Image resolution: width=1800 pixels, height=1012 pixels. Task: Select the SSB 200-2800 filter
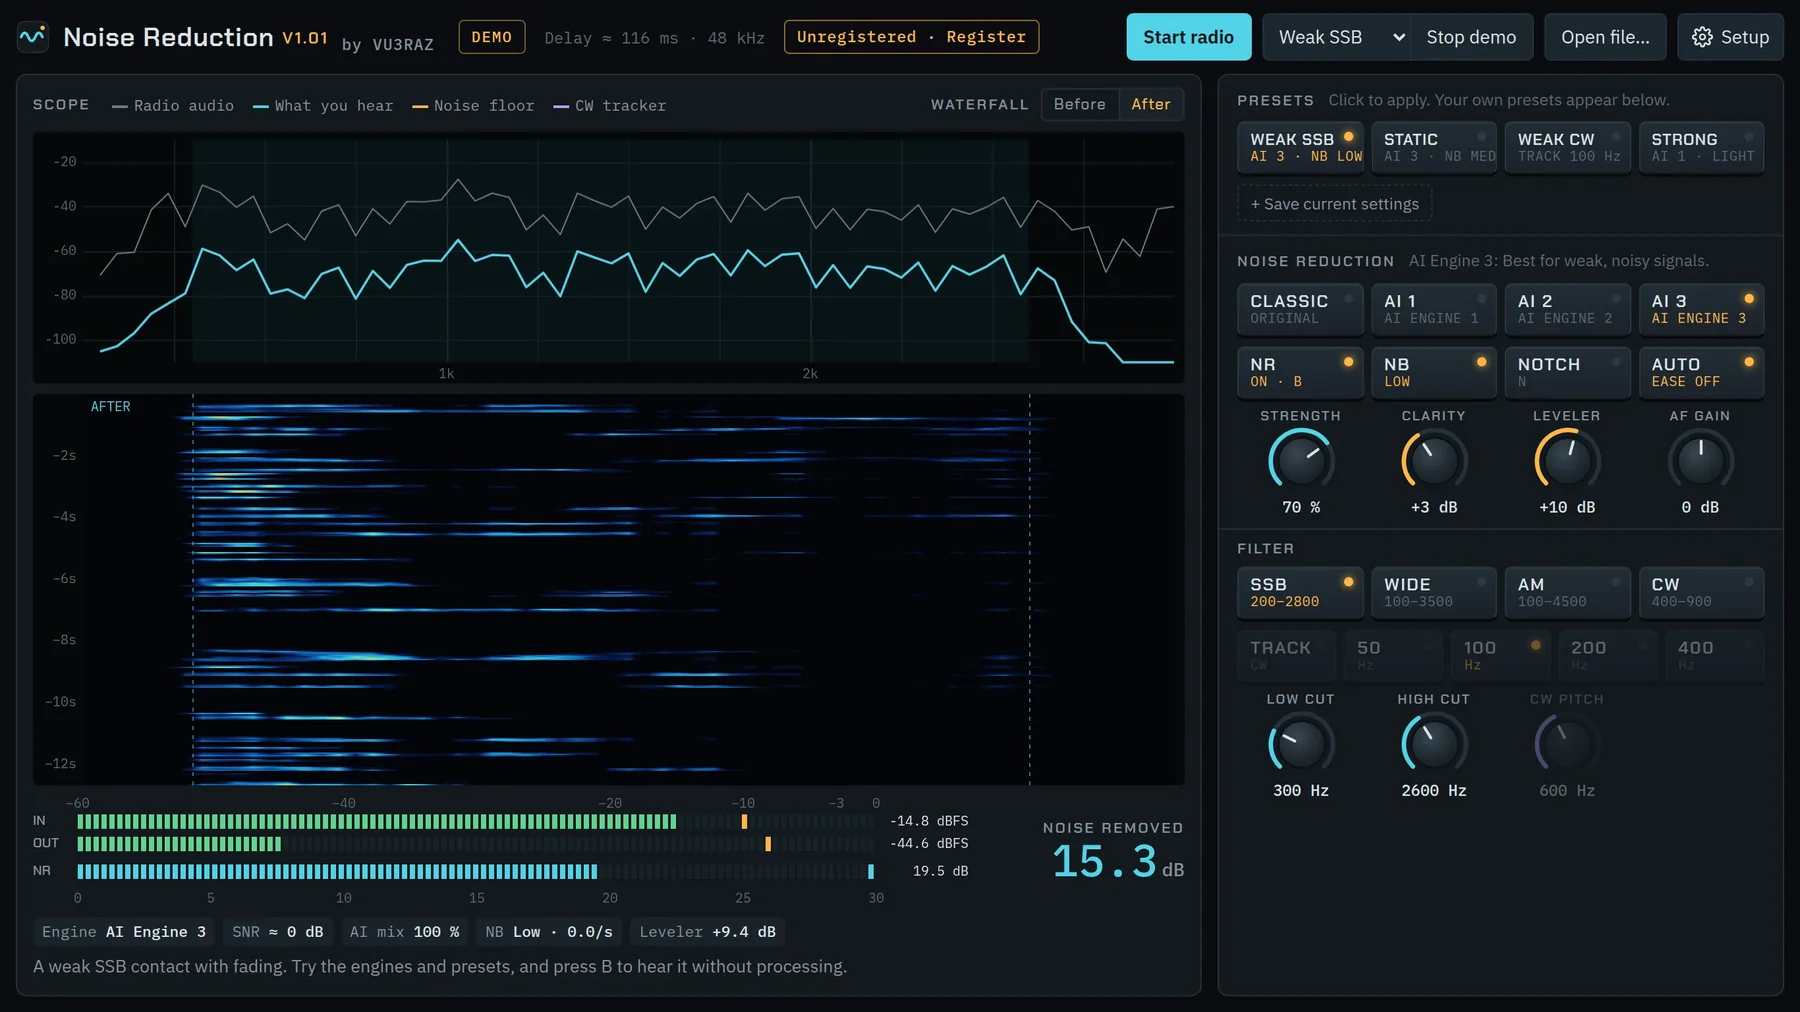tap(1300, 592)
